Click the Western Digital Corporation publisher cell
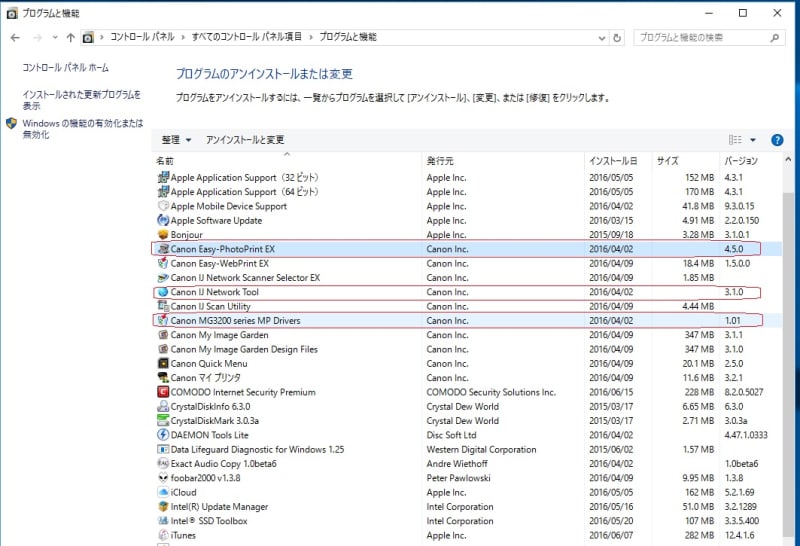The image size is (800, 546). (x=481, y=449)
